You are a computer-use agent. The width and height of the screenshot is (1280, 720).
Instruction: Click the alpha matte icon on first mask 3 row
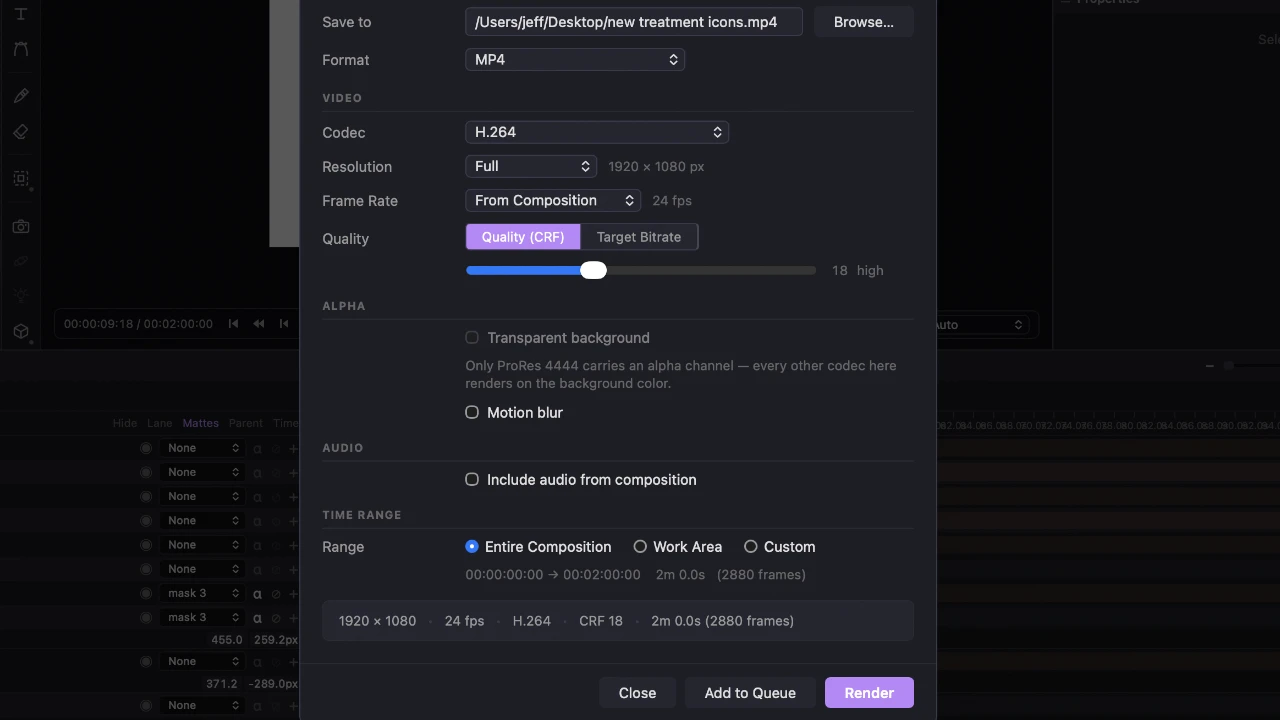pos(257,593)
